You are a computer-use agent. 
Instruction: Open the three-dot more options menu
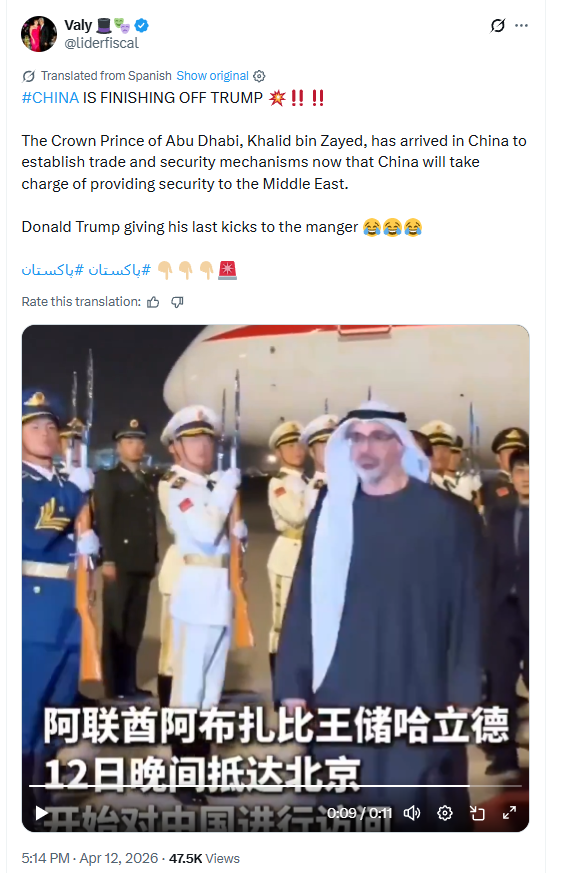[521, 26]
